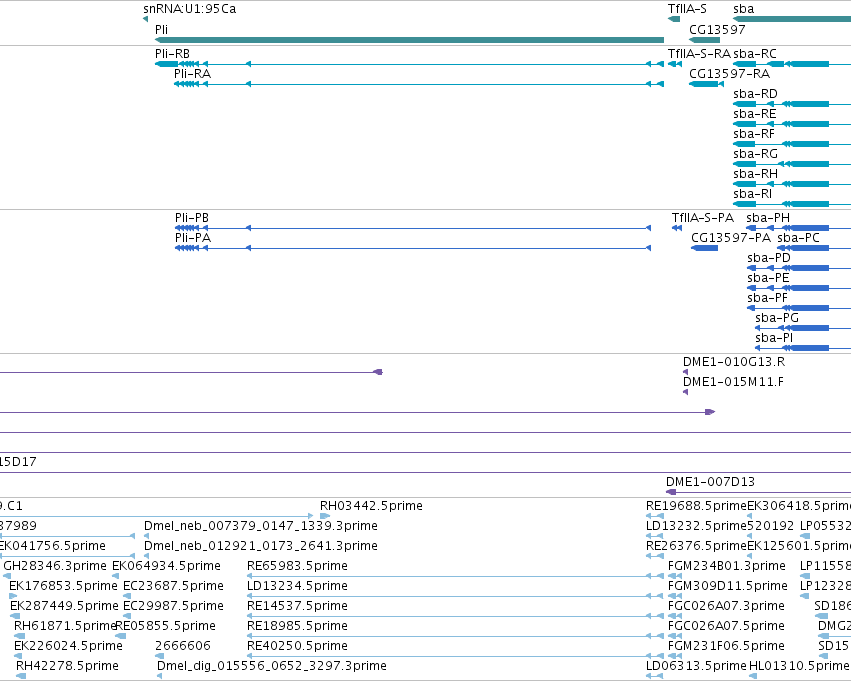Open Dmel_neb_007379_0147_1339.3prime feature label

coord(261,525)
